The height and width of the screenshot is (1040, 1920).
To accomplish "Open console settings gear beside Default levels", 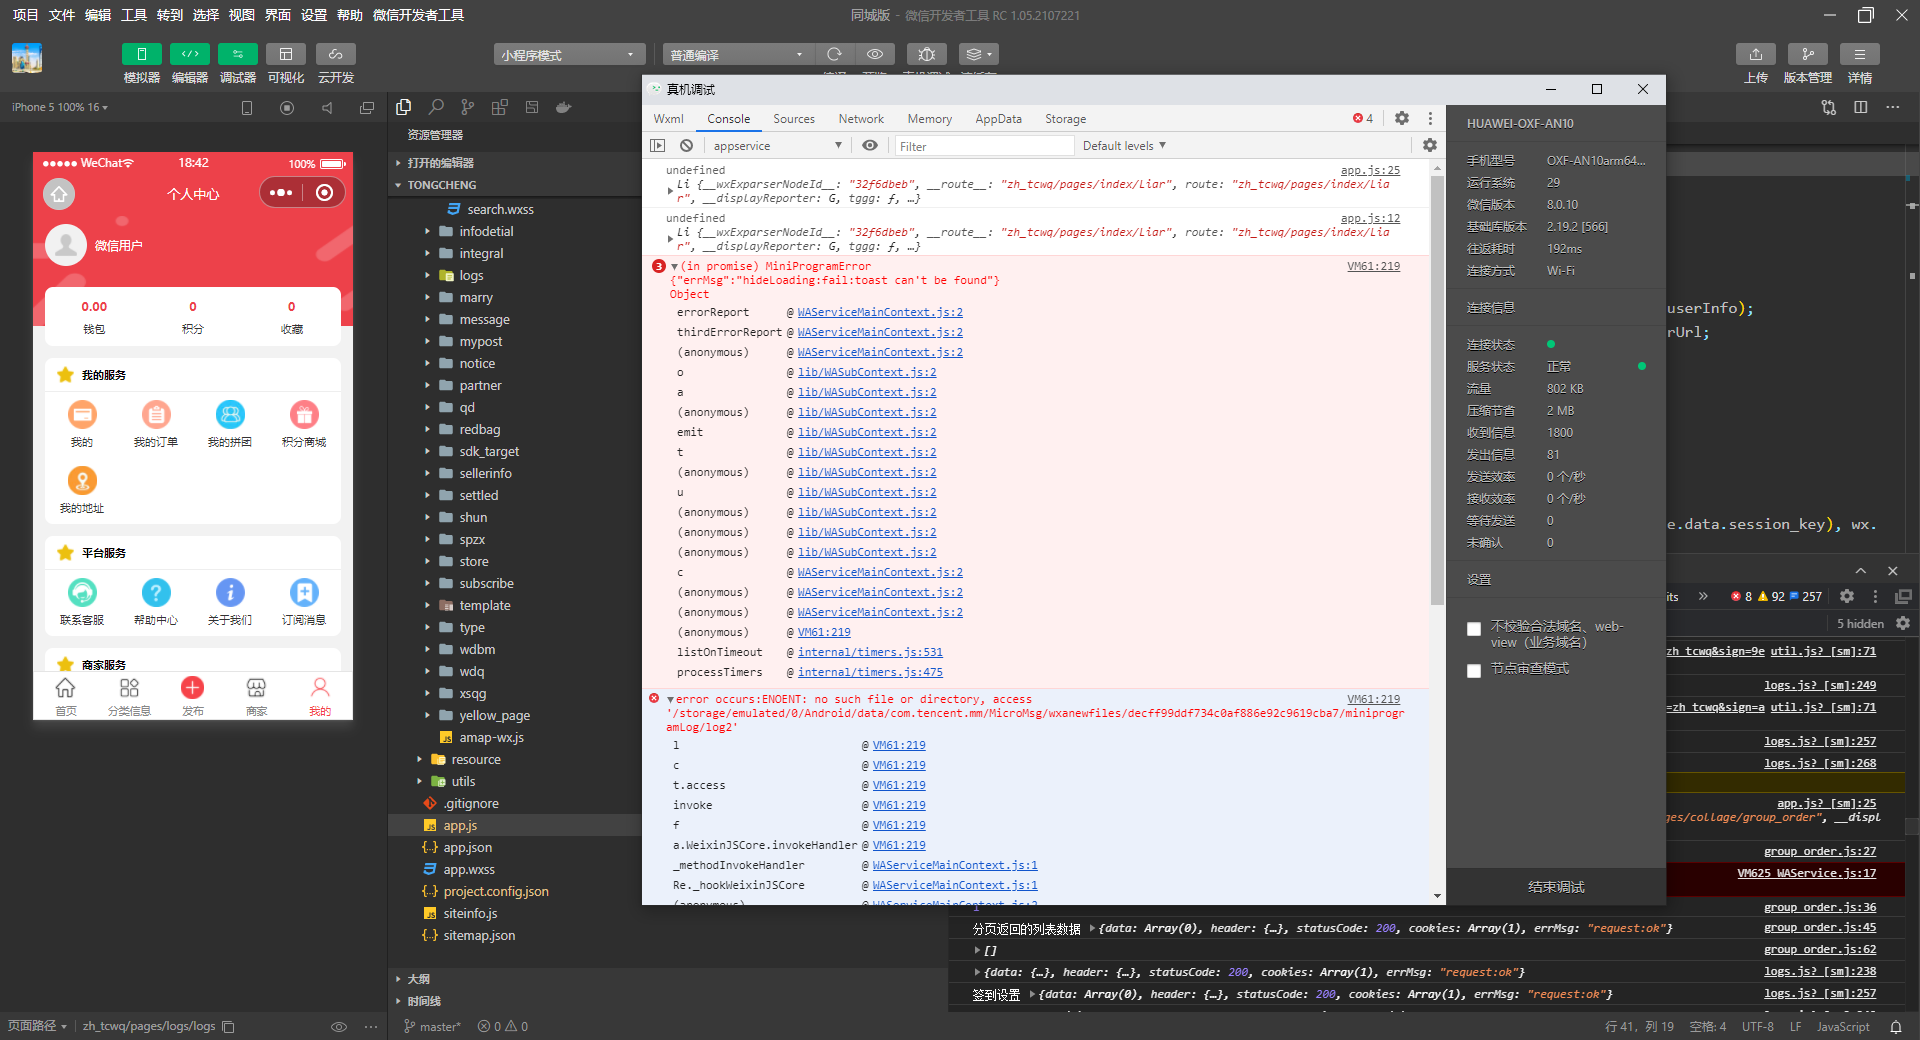I will (x=1430, y=145).
